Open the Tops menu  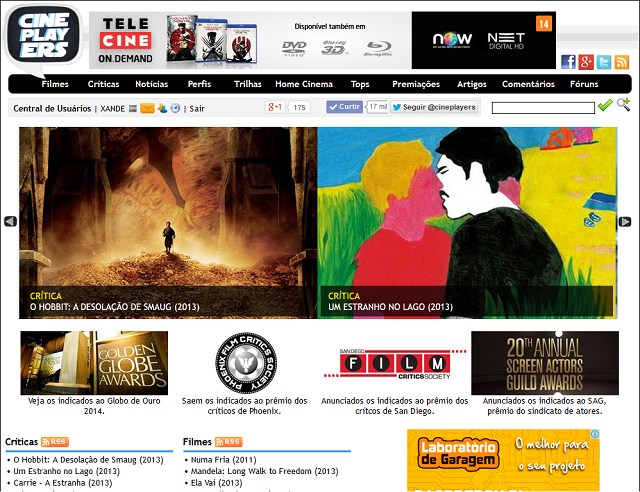coord(360,84)
